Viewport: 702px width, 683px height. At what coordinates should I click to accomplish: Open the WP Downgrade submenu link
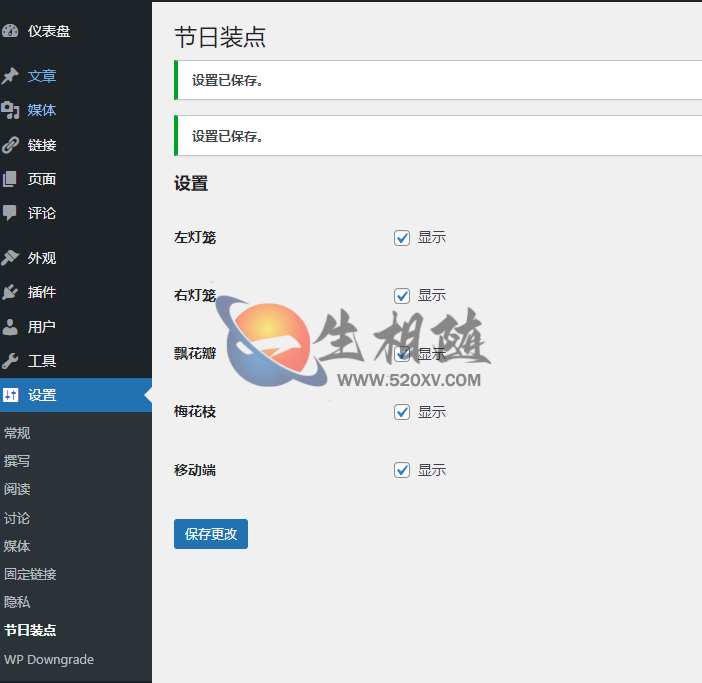point(49,659)
